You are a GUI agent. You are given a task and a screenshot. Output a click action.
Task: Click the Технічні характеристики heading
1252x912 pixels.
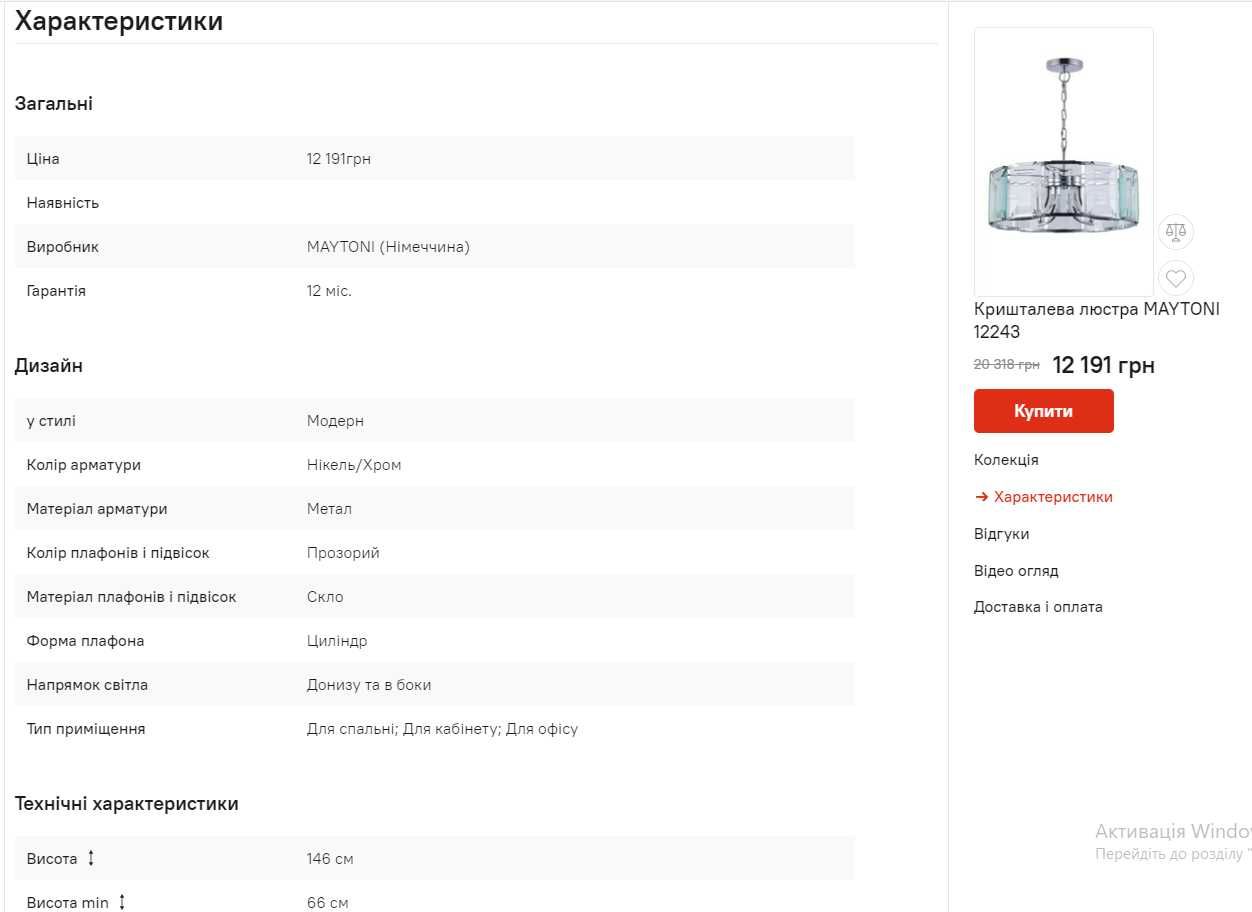[127, 804]
